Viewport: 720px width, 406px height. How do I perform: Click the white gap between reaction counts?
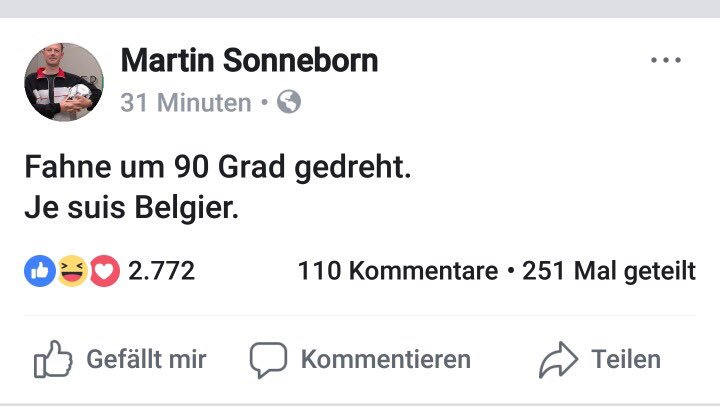[x=245, y=271]
